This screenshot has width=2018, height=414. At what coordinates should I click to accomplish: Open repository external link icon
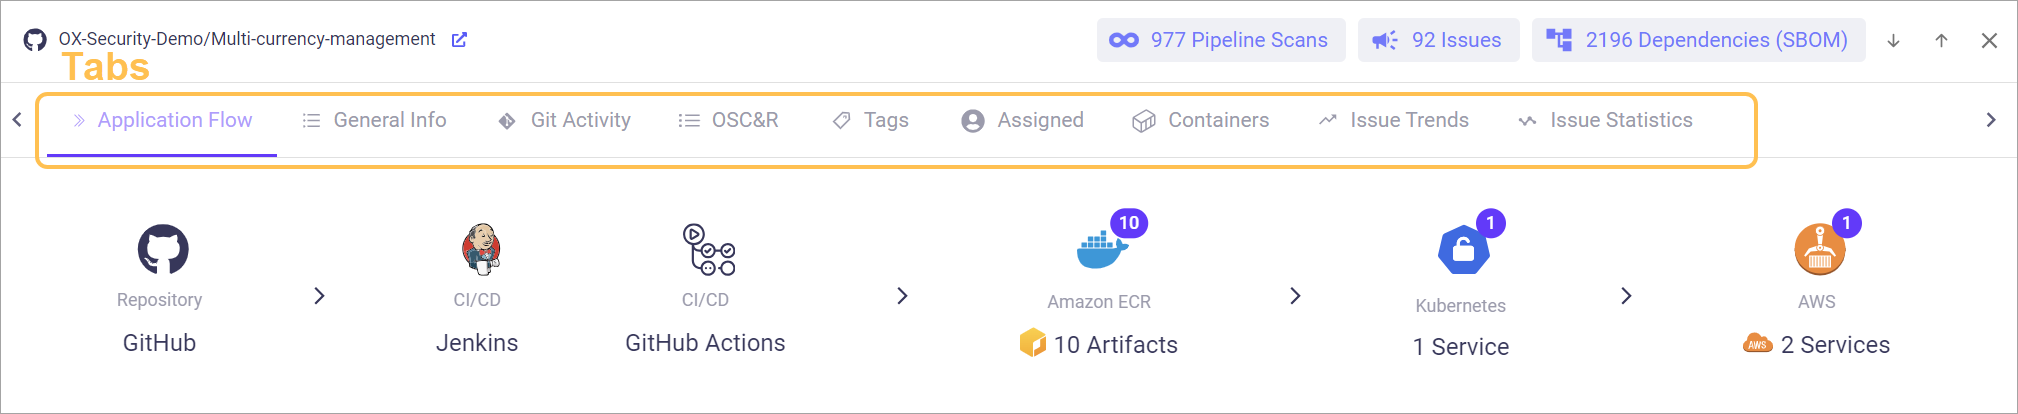pyautogui.click(x=459, y=40)
